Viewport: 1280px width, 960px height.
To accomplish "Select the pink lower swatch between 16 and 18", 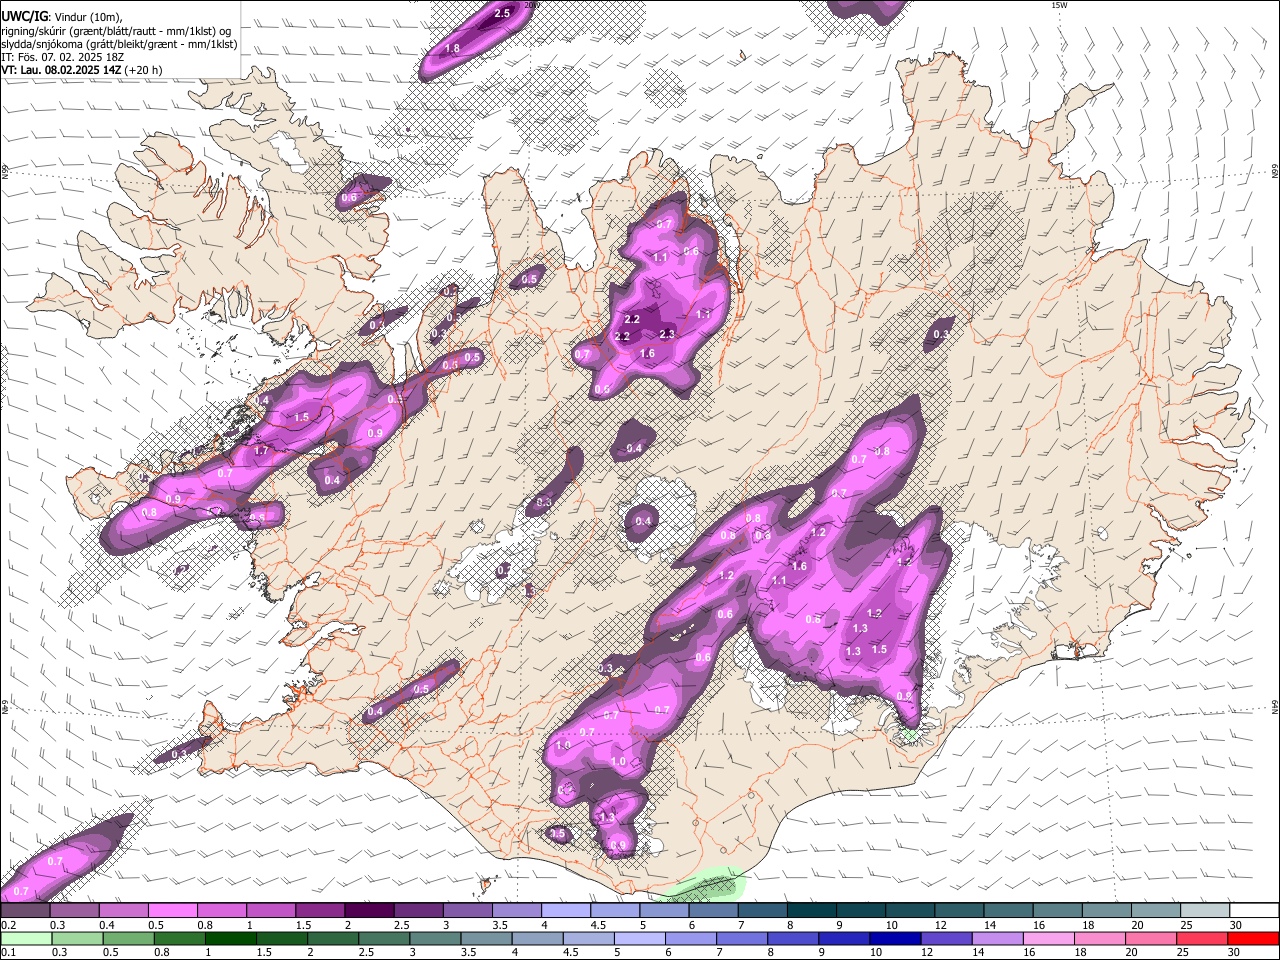I will tap(1049, 938).
